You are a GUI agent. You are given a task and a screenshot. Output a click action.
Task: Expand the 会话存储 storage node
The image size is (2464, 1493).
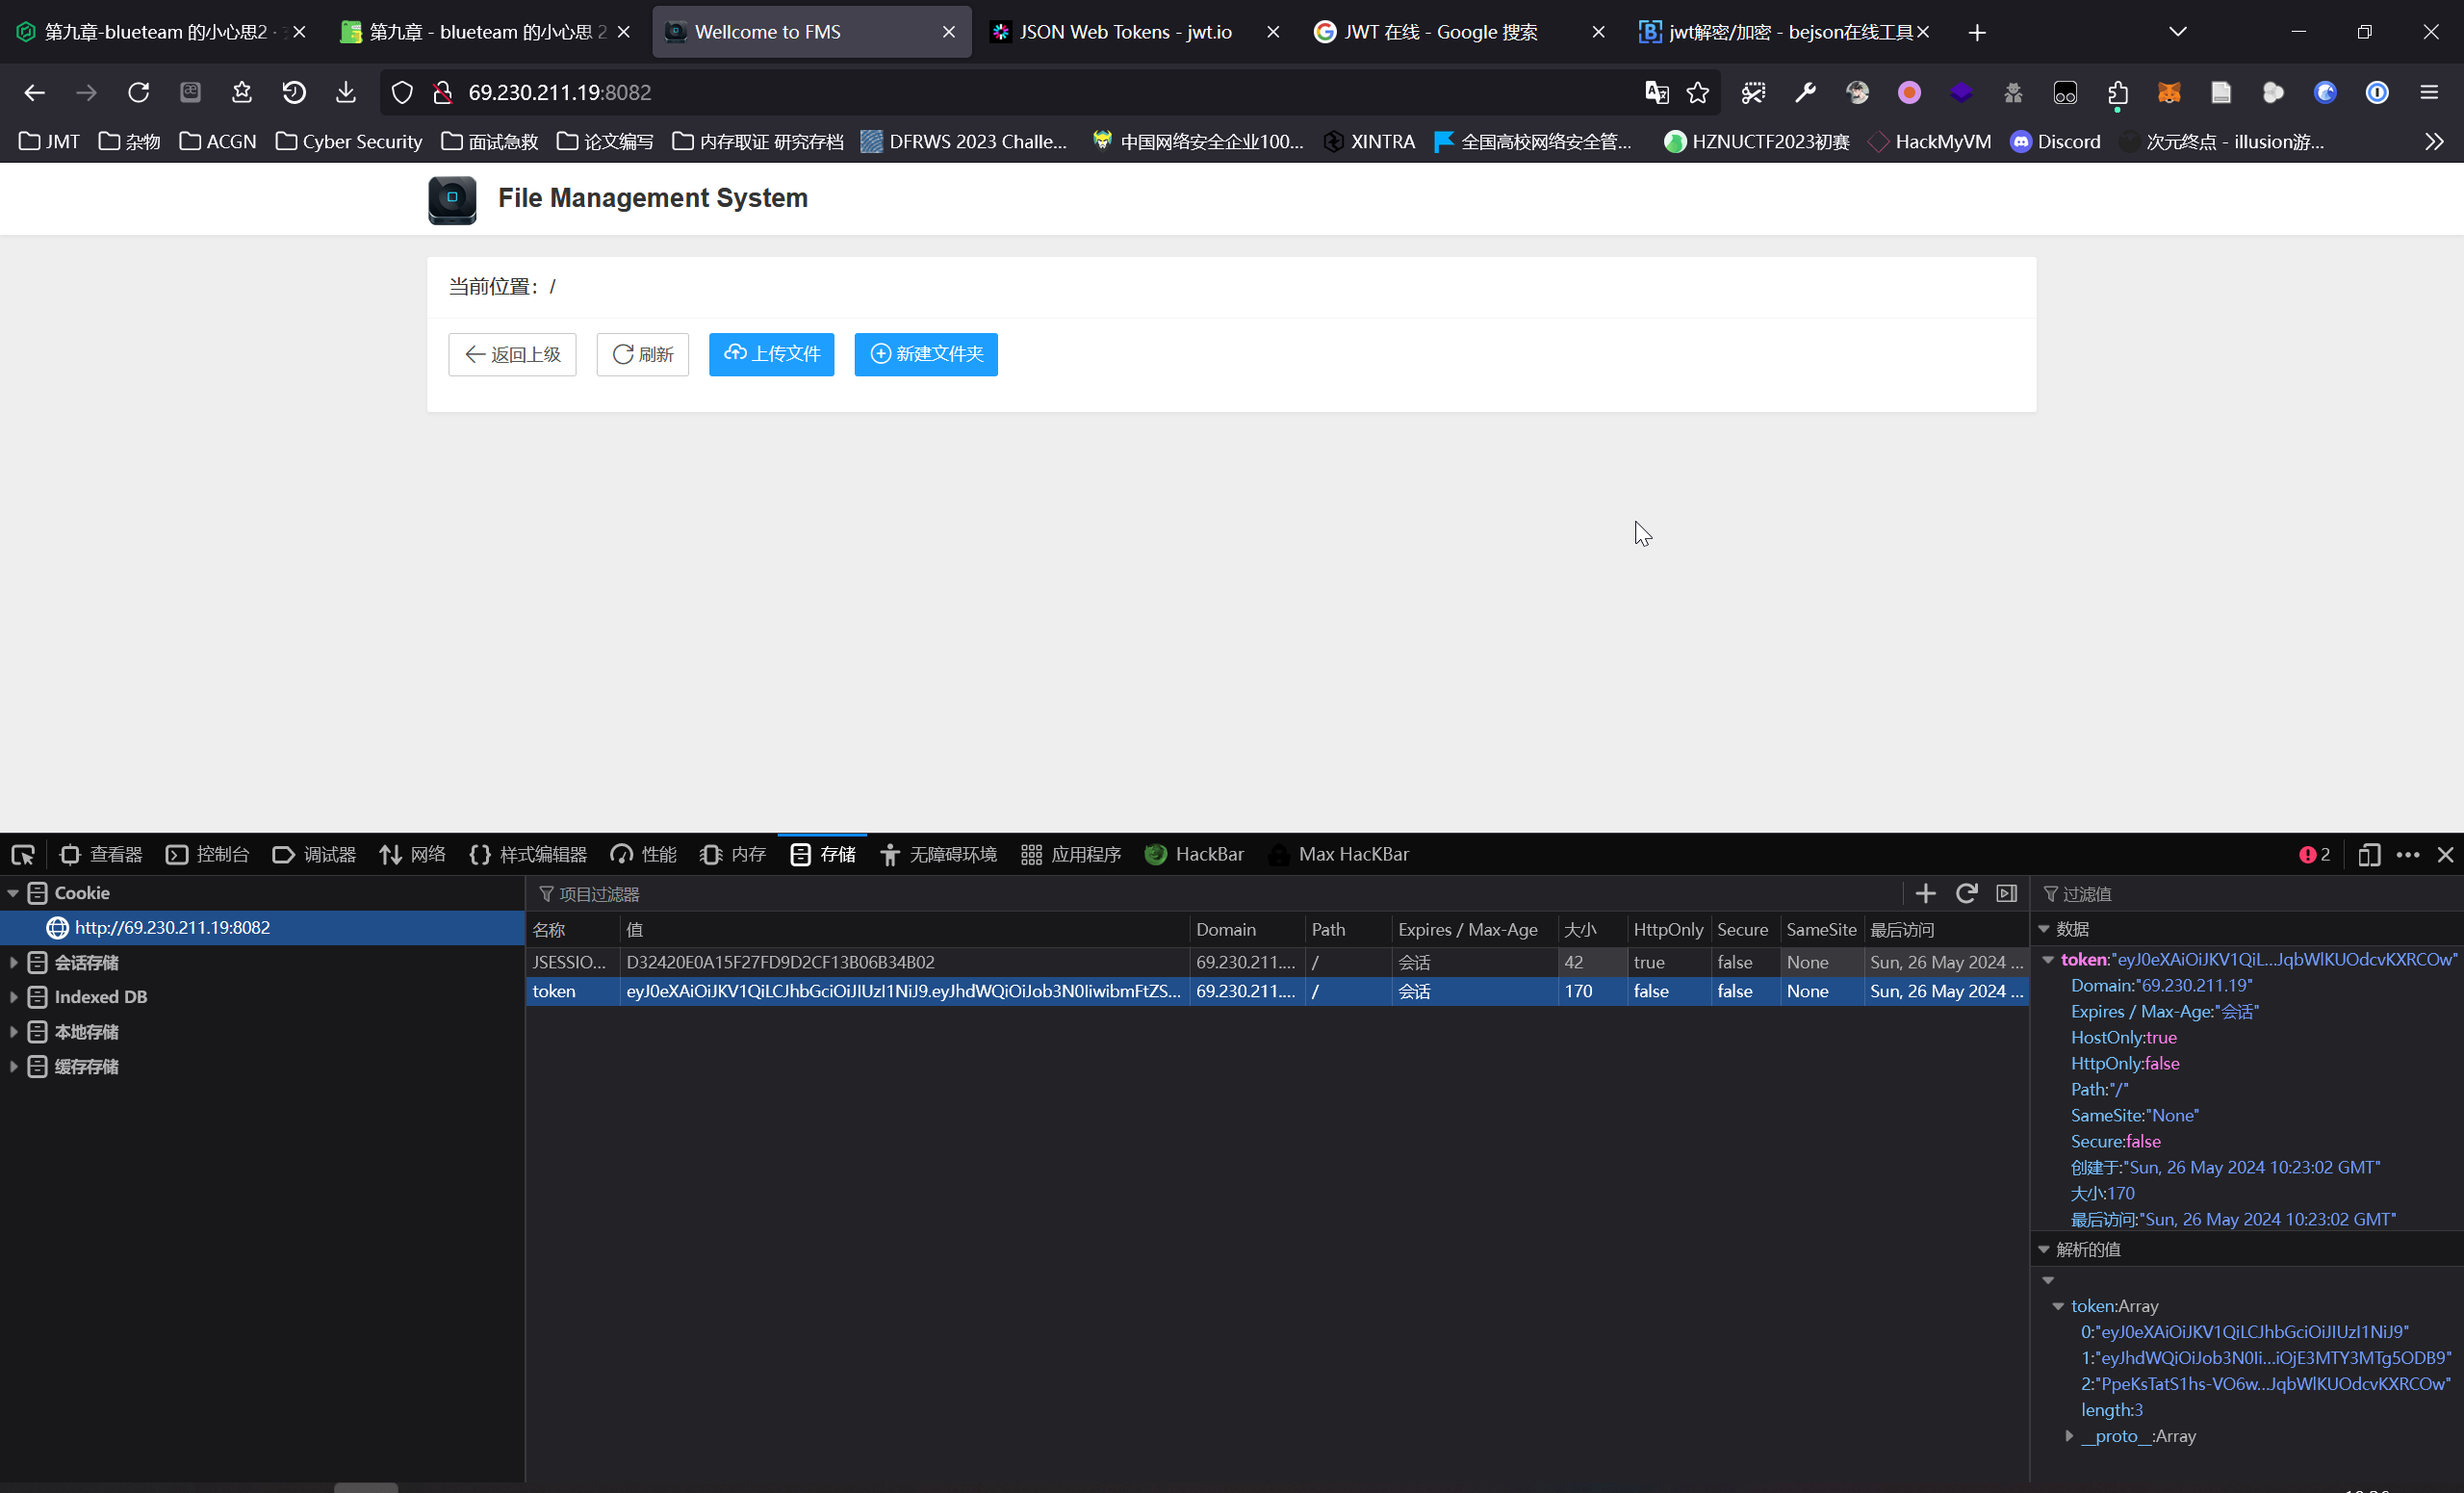coord(13,962)
